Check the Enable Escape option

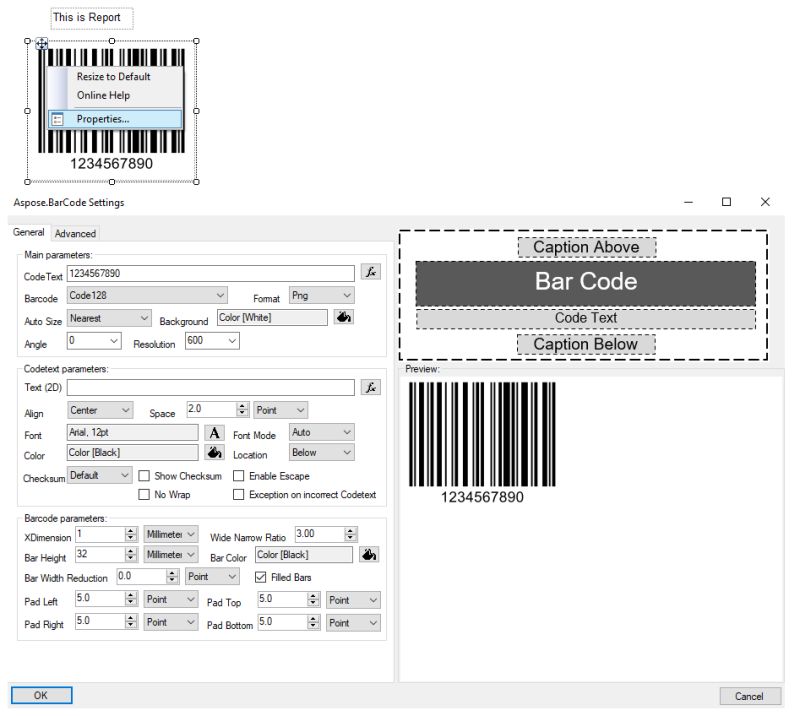pyautogui.click(x=238, y=475)
